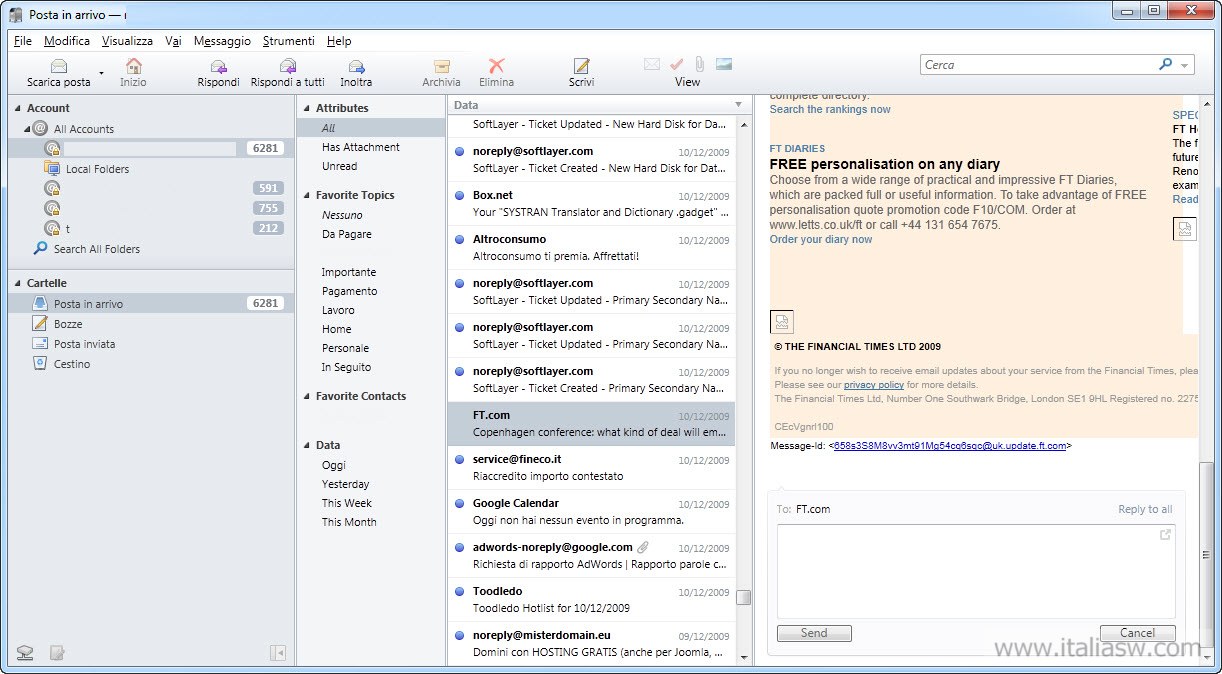This screenshot has height=674, width=1222.
Task: Click the search magnifier icon in Cerca box
Action: point(1165,65)
